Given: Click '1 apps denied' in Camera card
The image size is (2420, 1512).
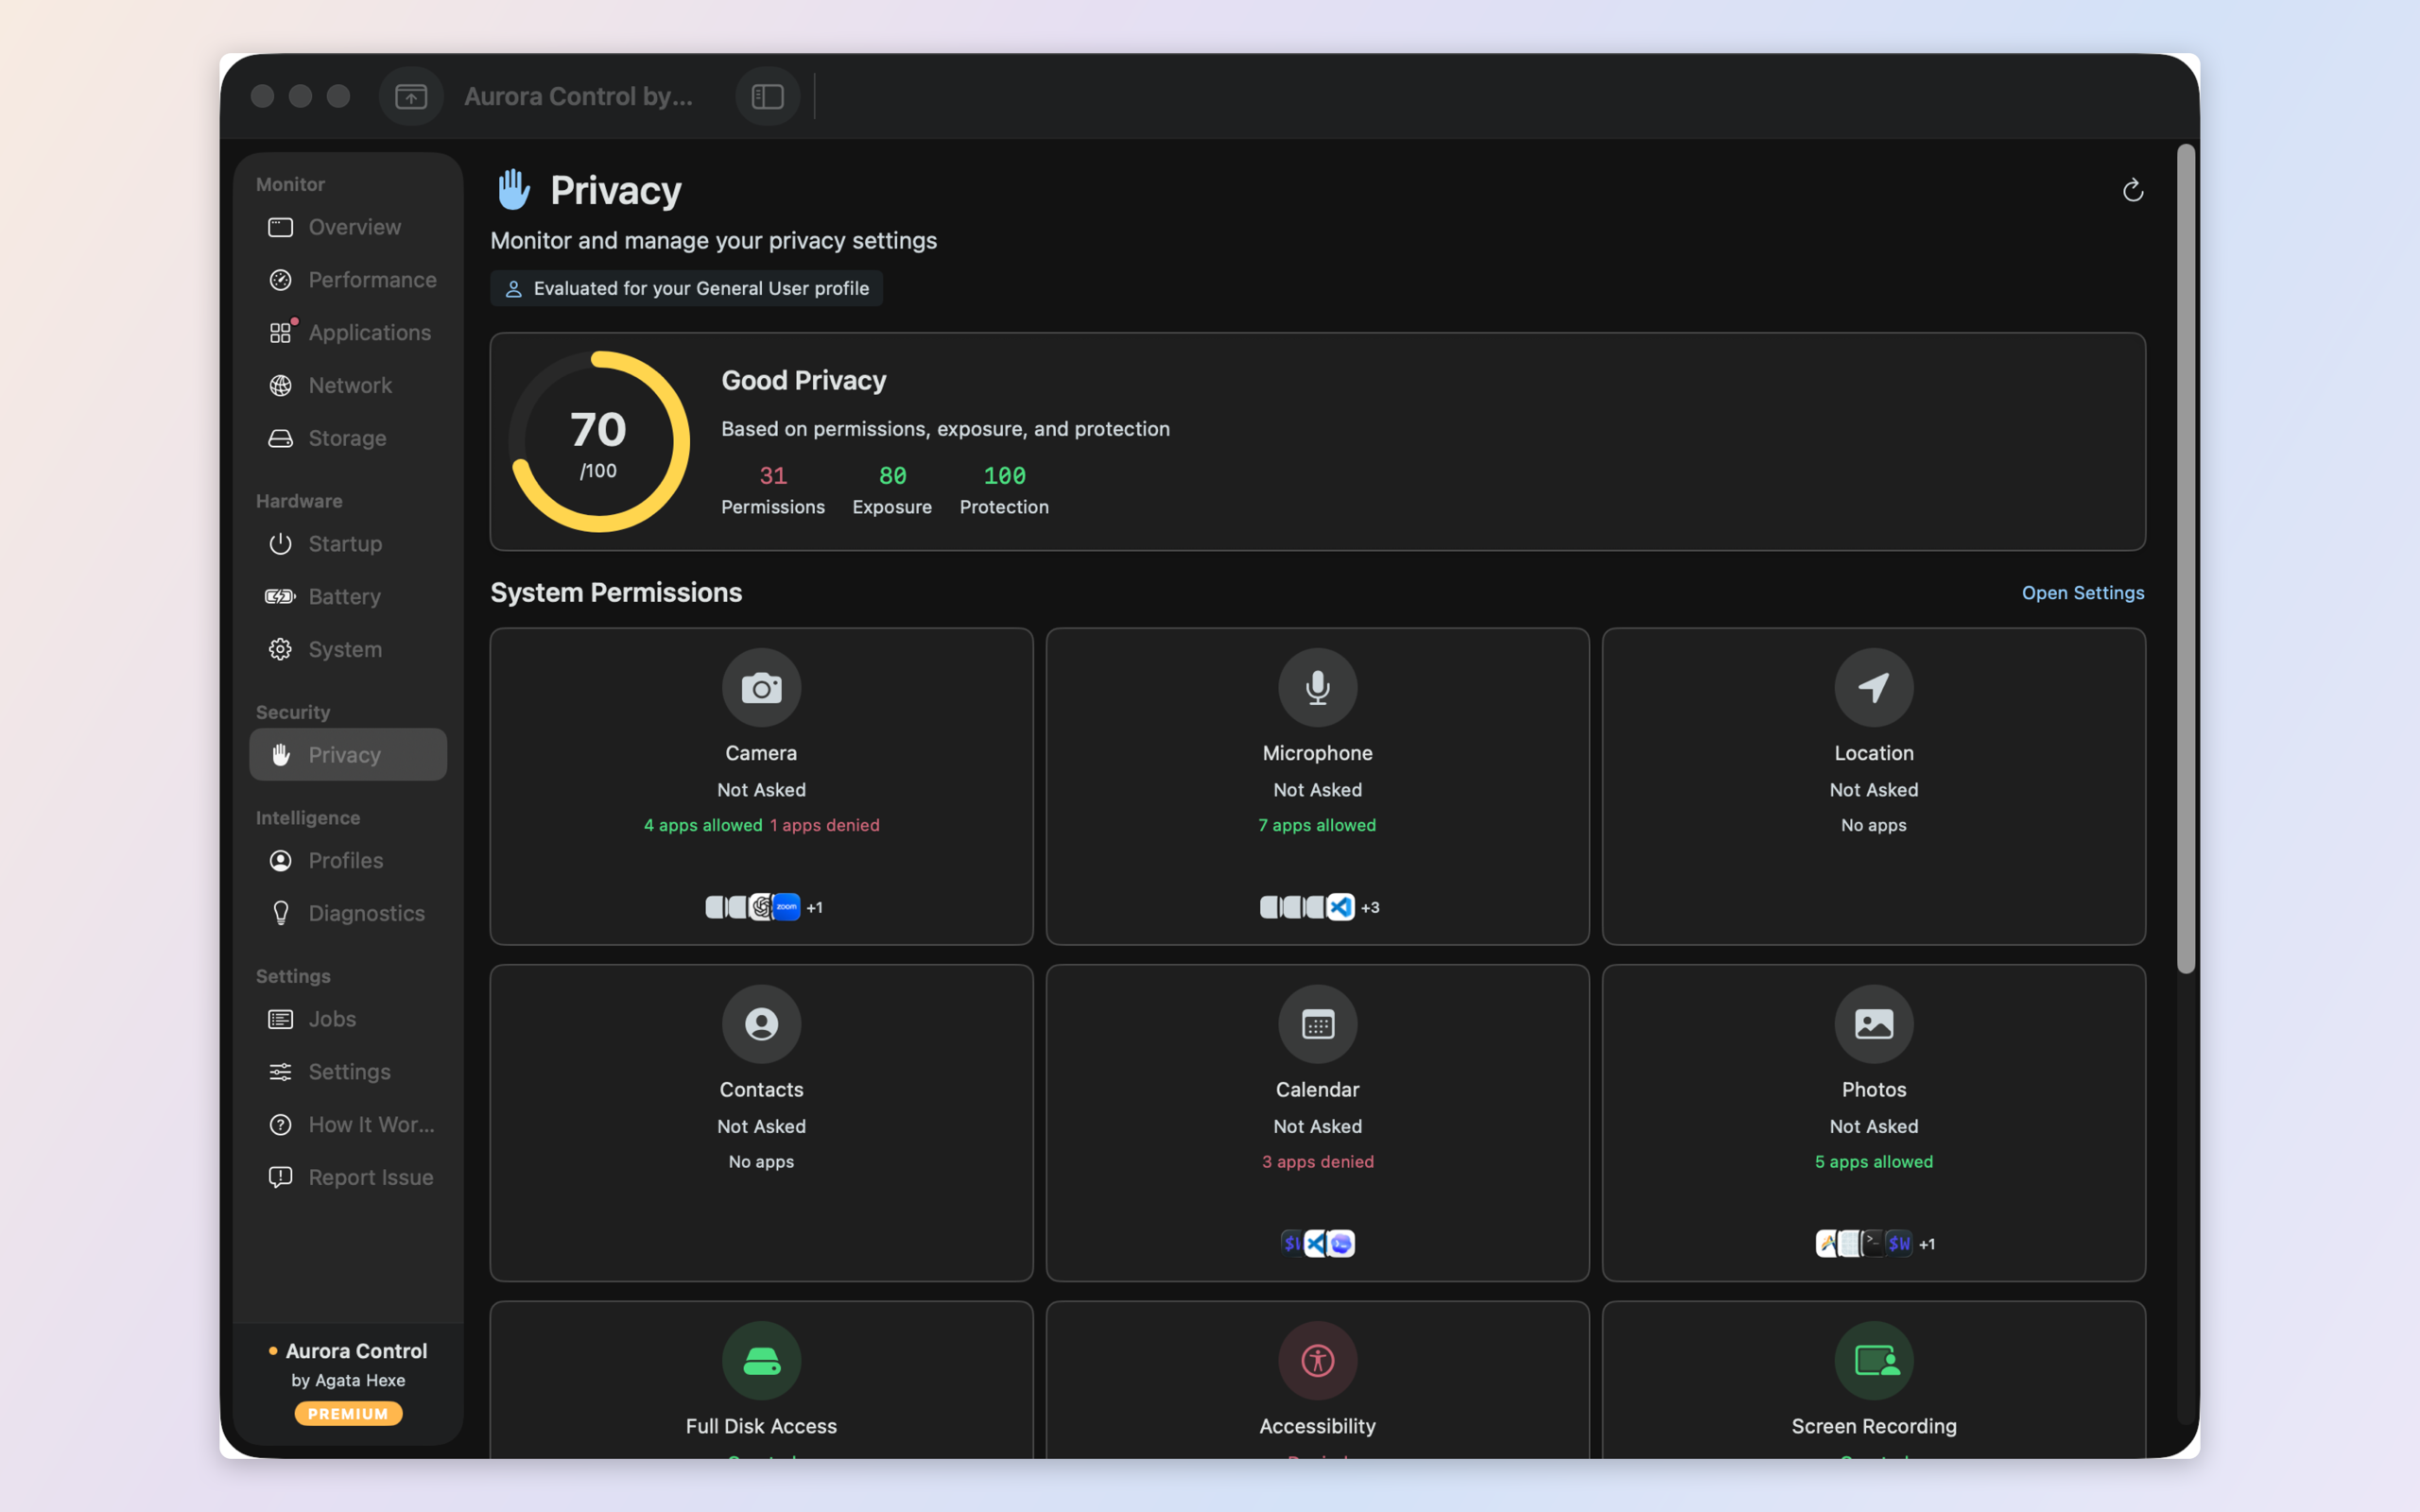Looking at the screenshot, I should [x=825, y=825].
